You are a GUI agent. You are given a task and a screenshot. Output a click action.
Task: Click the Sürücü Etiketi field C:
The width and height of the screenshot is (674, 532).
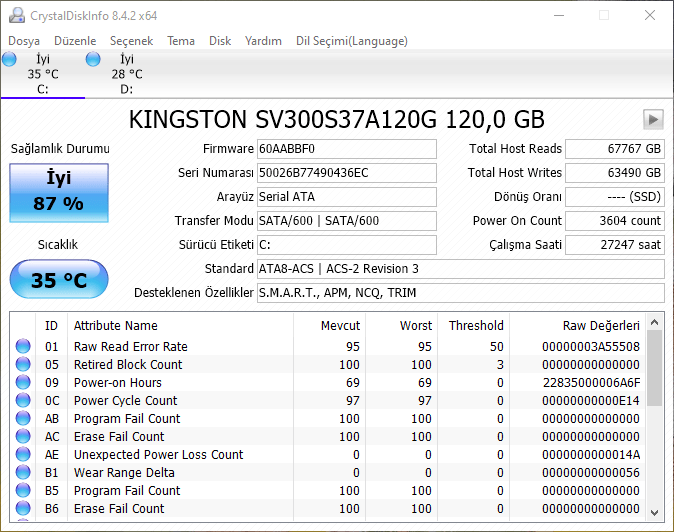coord(347,245)
